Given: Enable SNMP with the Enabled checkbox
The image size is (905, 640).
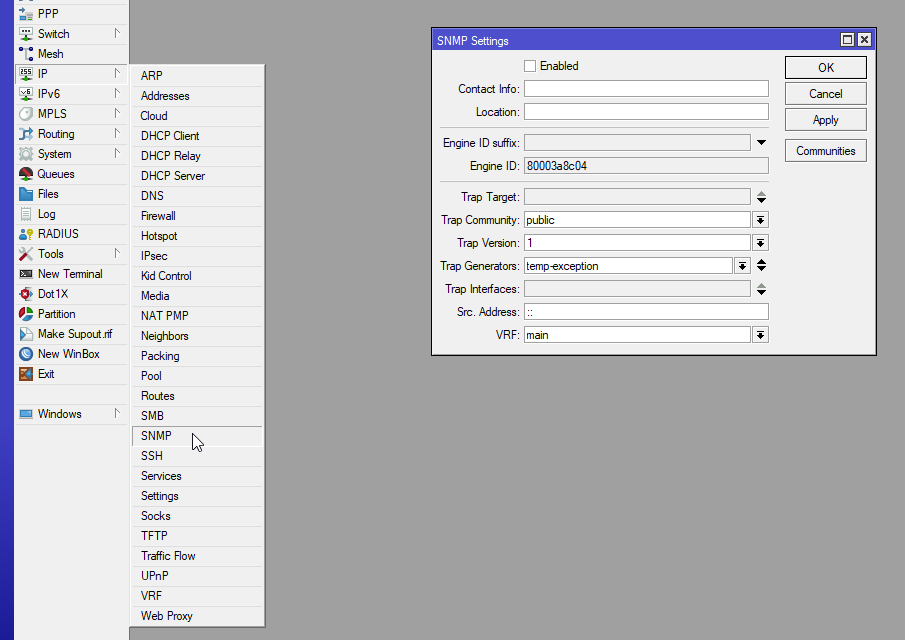Looking at the screenshot, I should pos(530,66).
